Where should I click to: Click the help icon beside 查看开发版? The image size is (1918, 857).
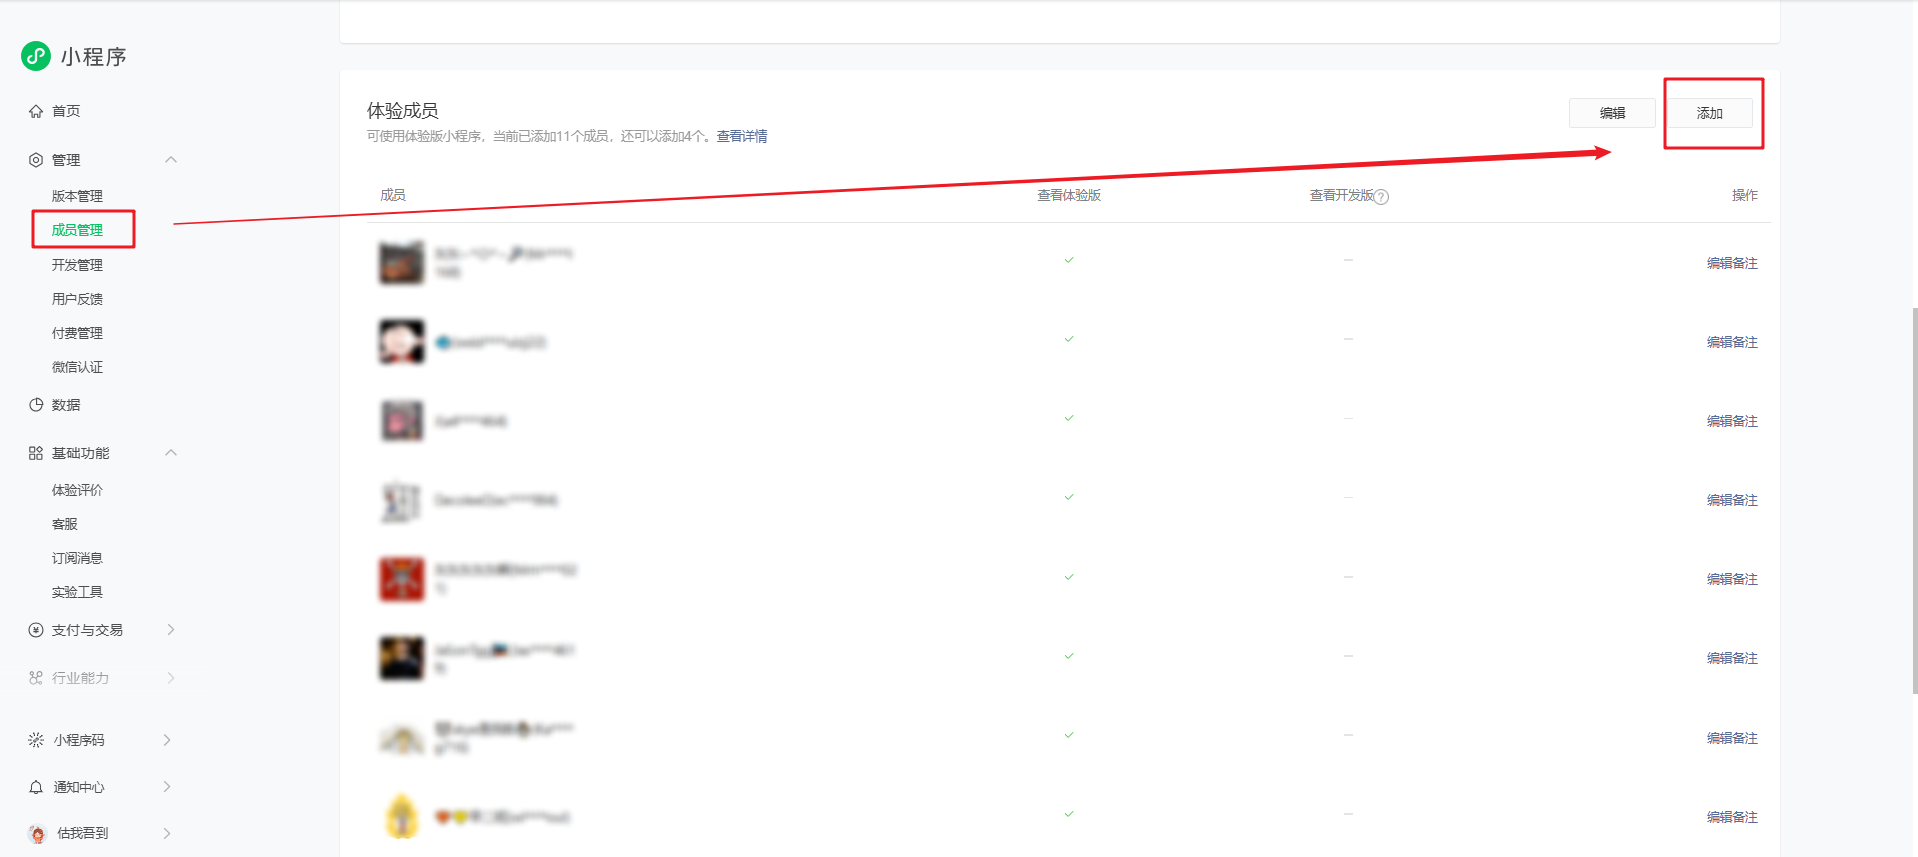click(x=1382, y=197)
